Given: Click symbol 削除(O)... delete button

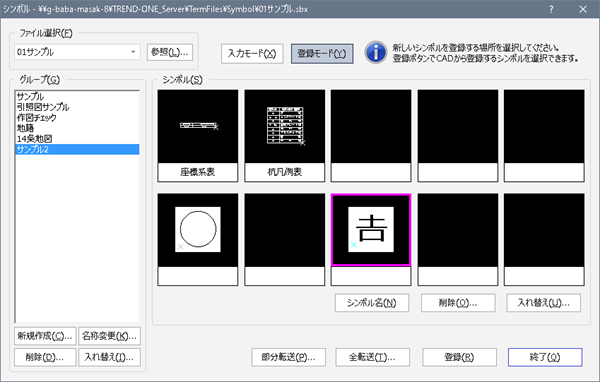Looking at the screenshot, I should click(458, 303).
